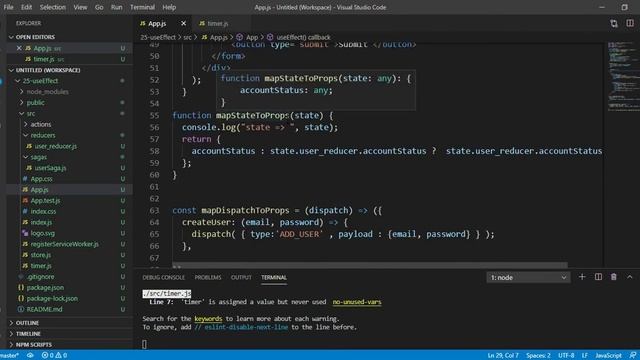This screenshot has height=360, width=640.
Task: Click the no-unused-vars link in terminal
Action: pos(357,302)
